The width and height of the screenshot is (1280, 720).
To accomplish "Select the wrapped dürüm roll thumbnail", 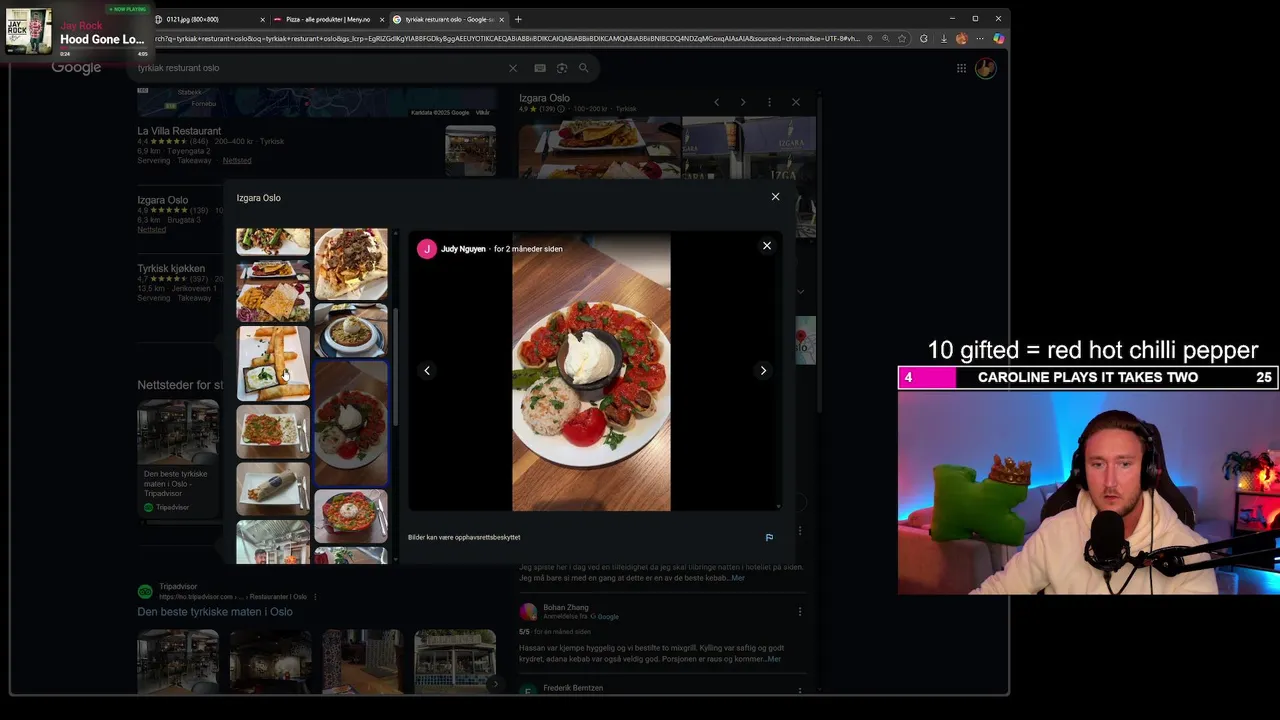I will coord(273,489).
